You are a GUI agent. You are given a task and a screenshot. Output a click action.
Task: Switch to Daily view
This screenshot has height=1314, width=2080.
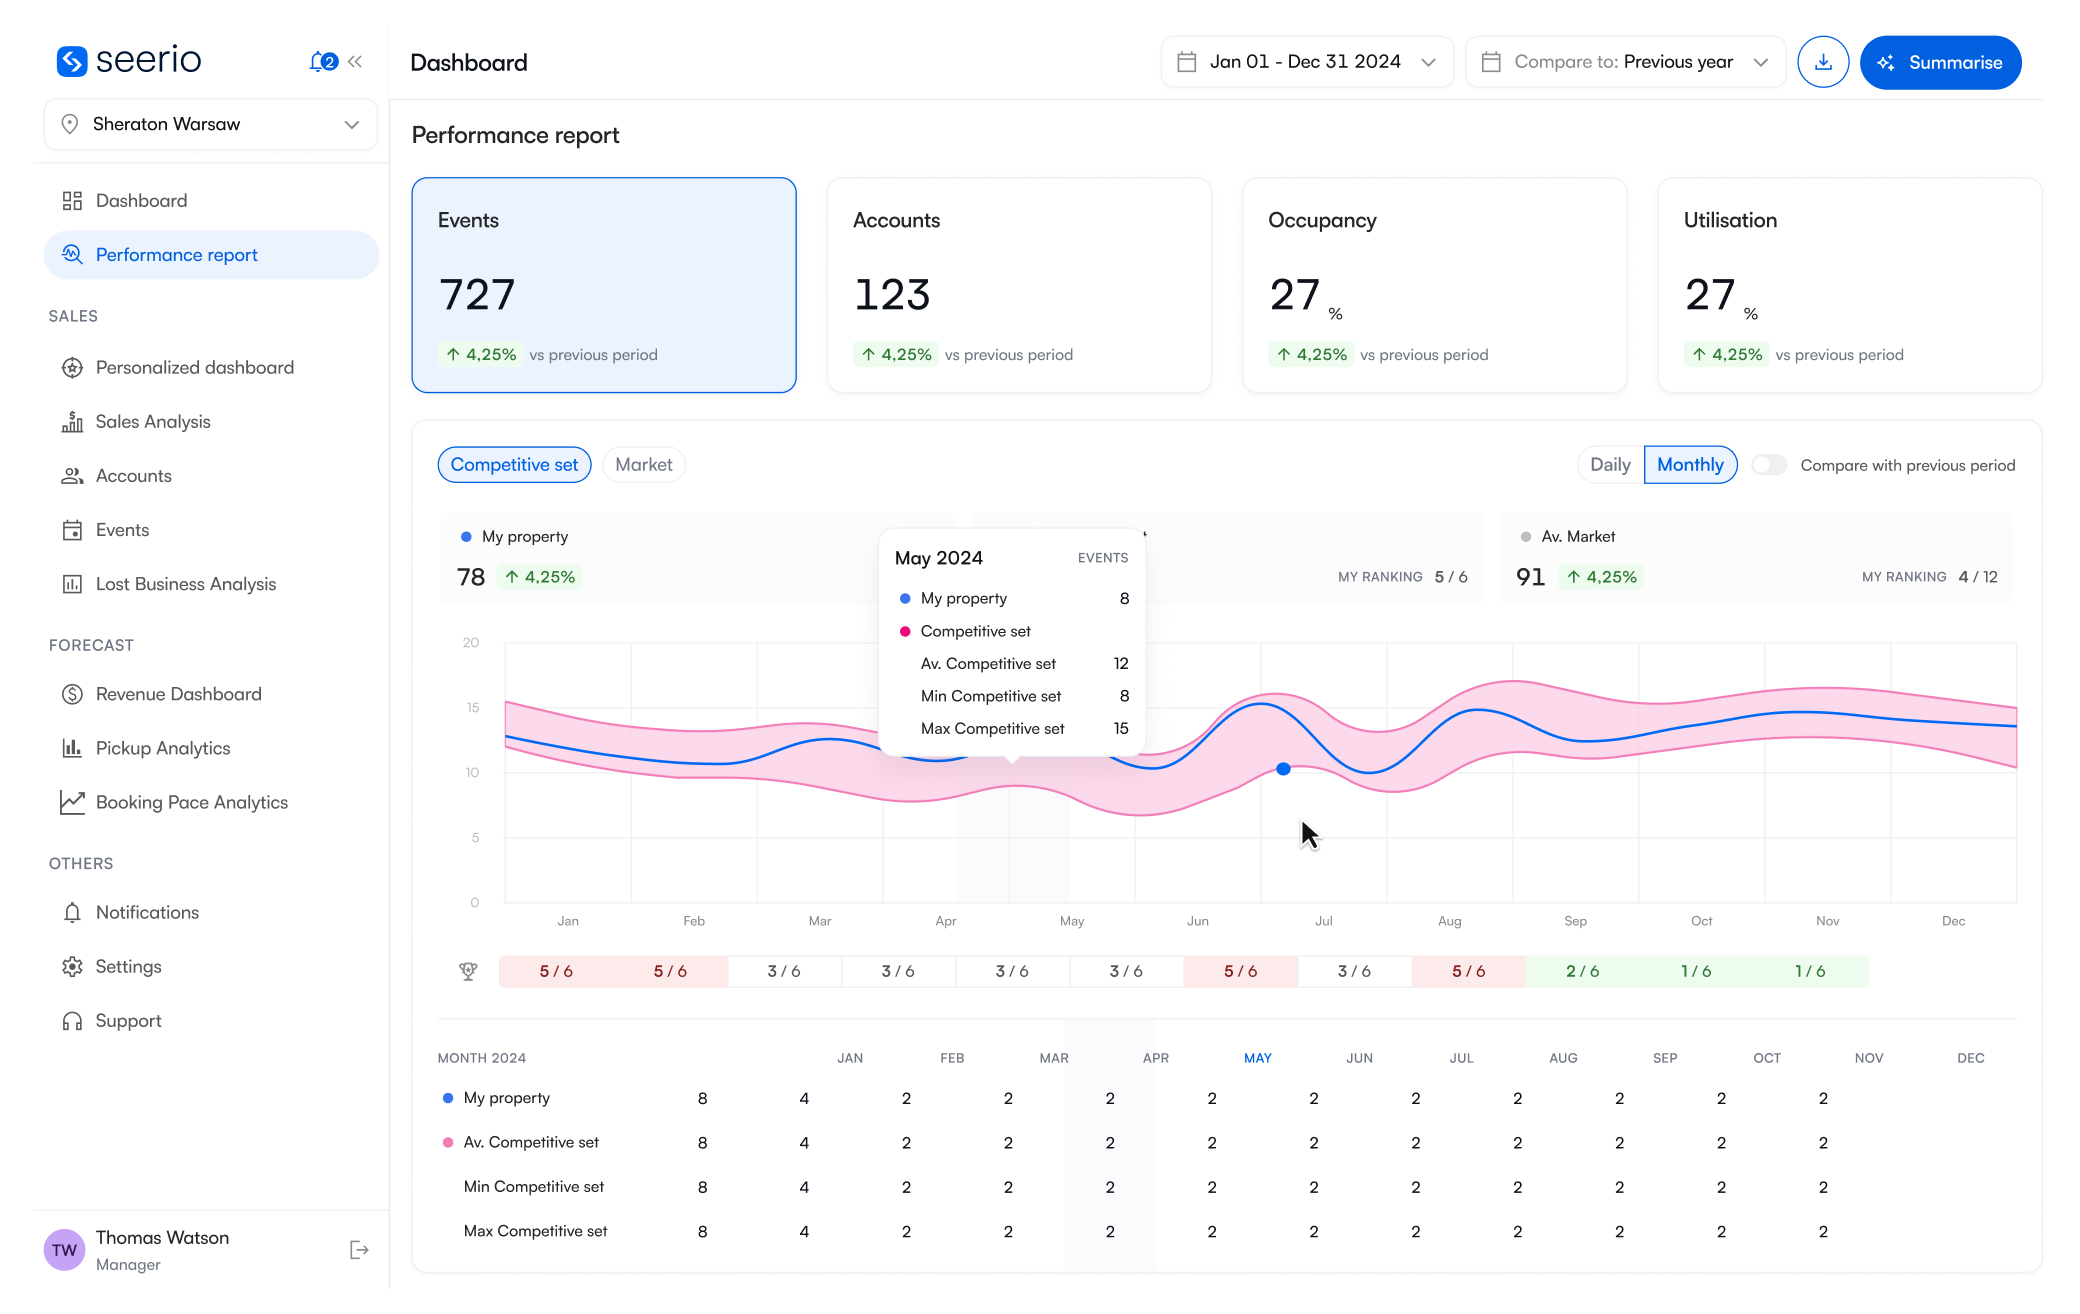click(x=1609, y=464)
